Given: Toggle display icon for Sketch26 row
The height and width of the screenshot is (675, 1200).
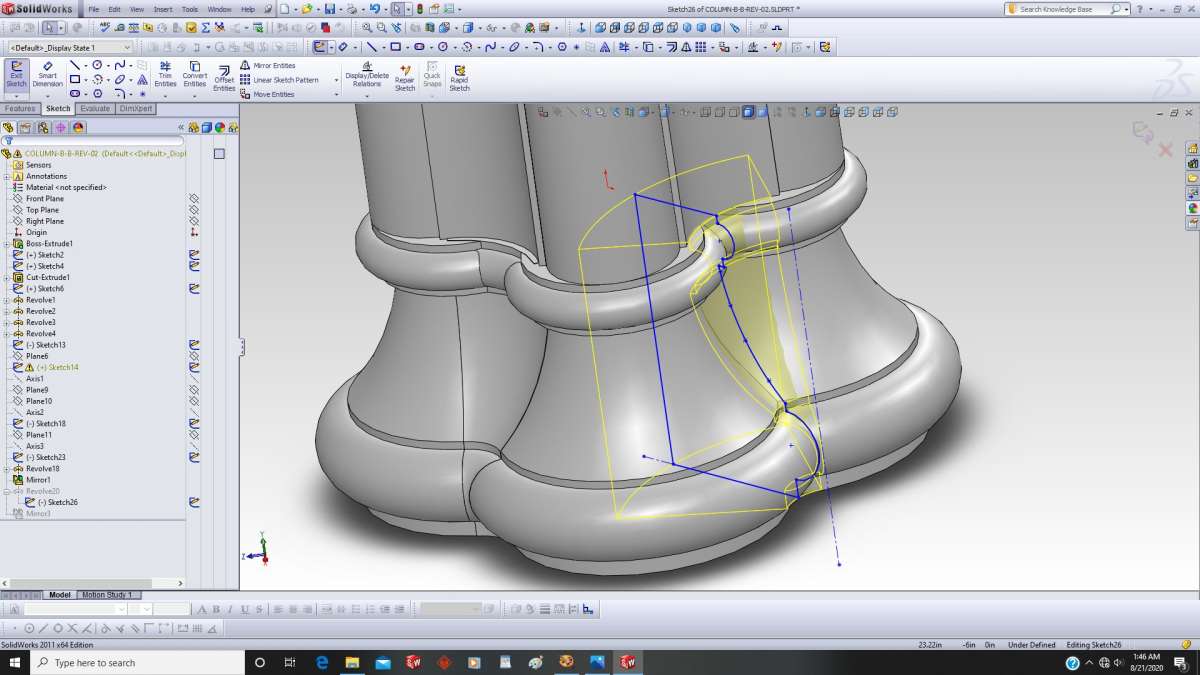Looking at the screenshot, I should [194, 502].
